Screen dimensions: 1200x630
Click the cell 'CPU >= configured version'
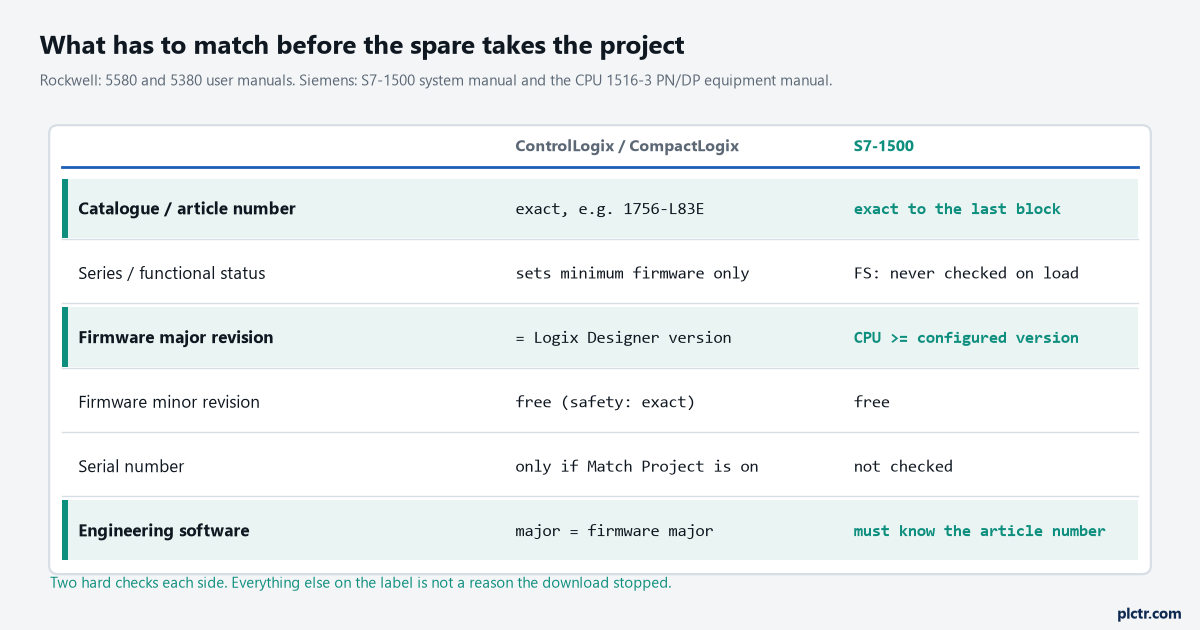point(966,338)
